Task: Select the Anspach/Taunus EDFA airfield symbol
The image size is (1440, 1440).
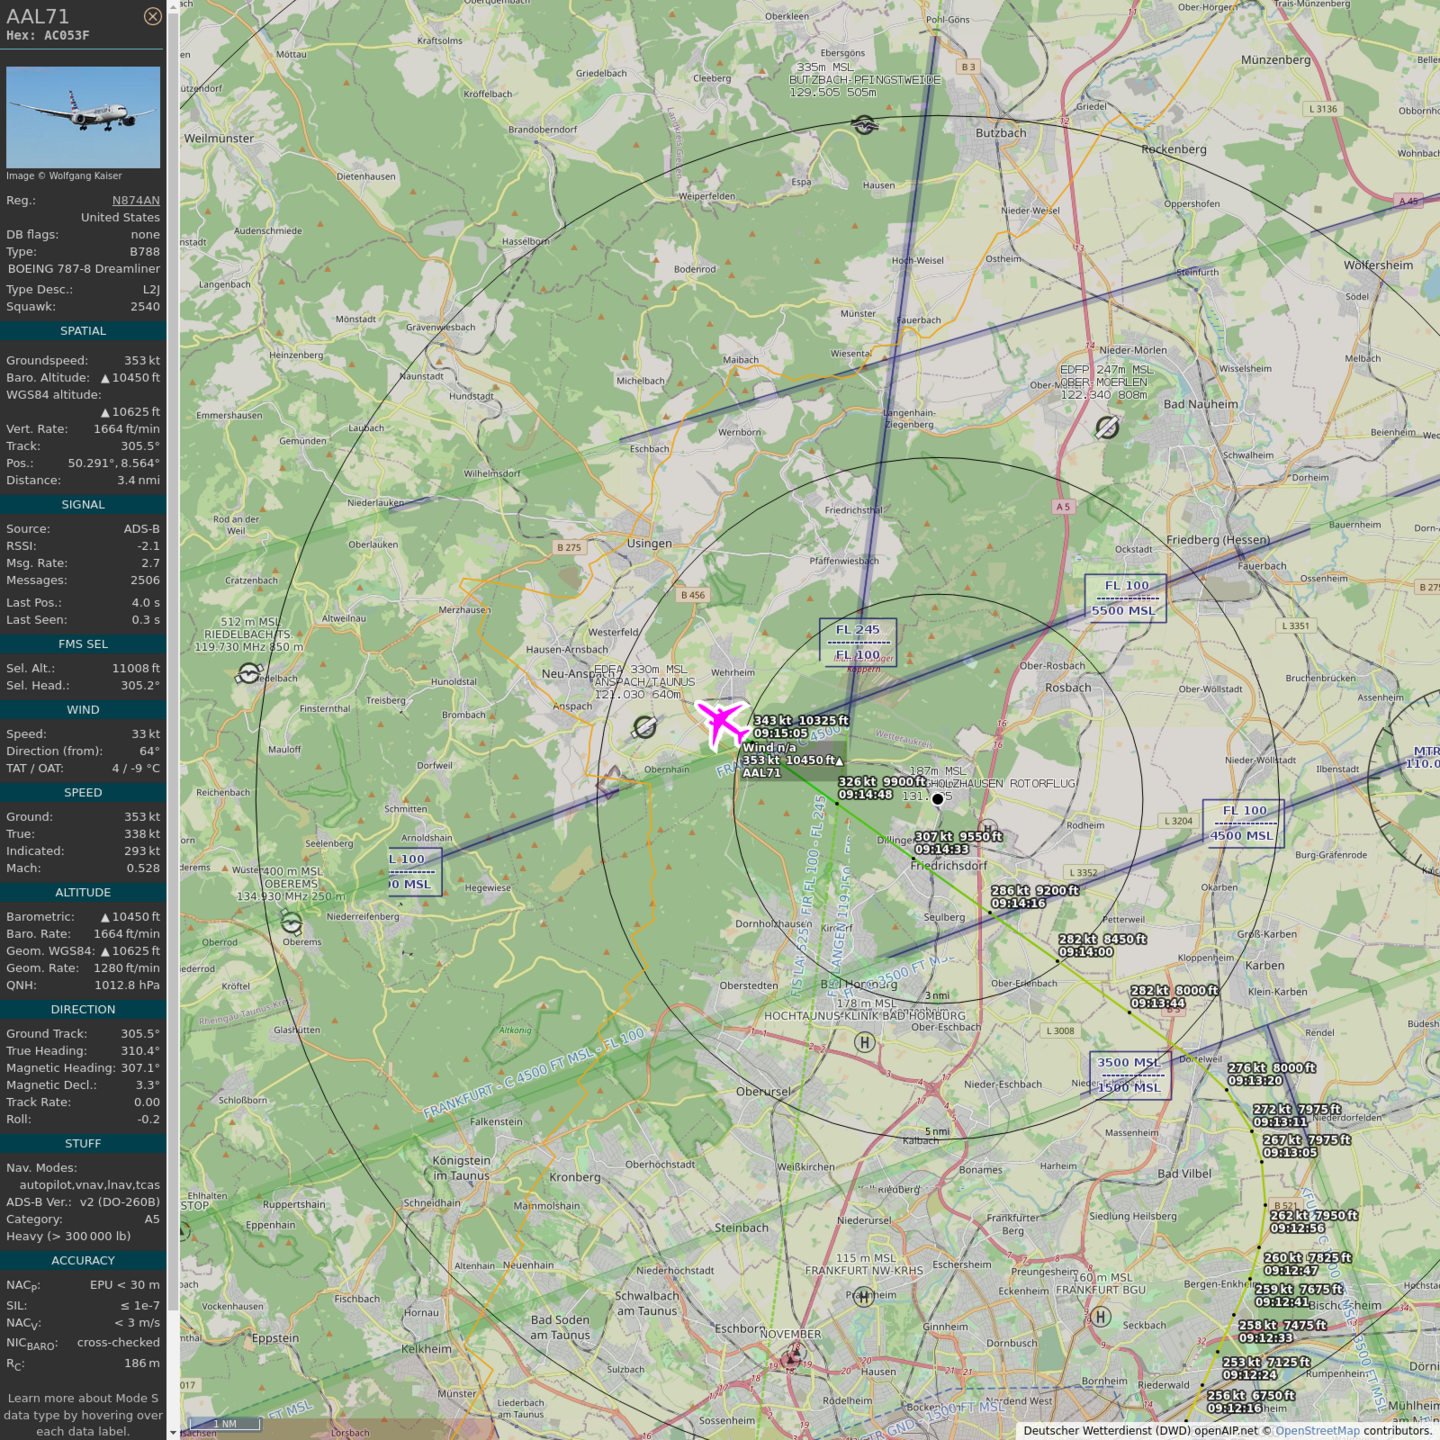Action: [645, 727]
